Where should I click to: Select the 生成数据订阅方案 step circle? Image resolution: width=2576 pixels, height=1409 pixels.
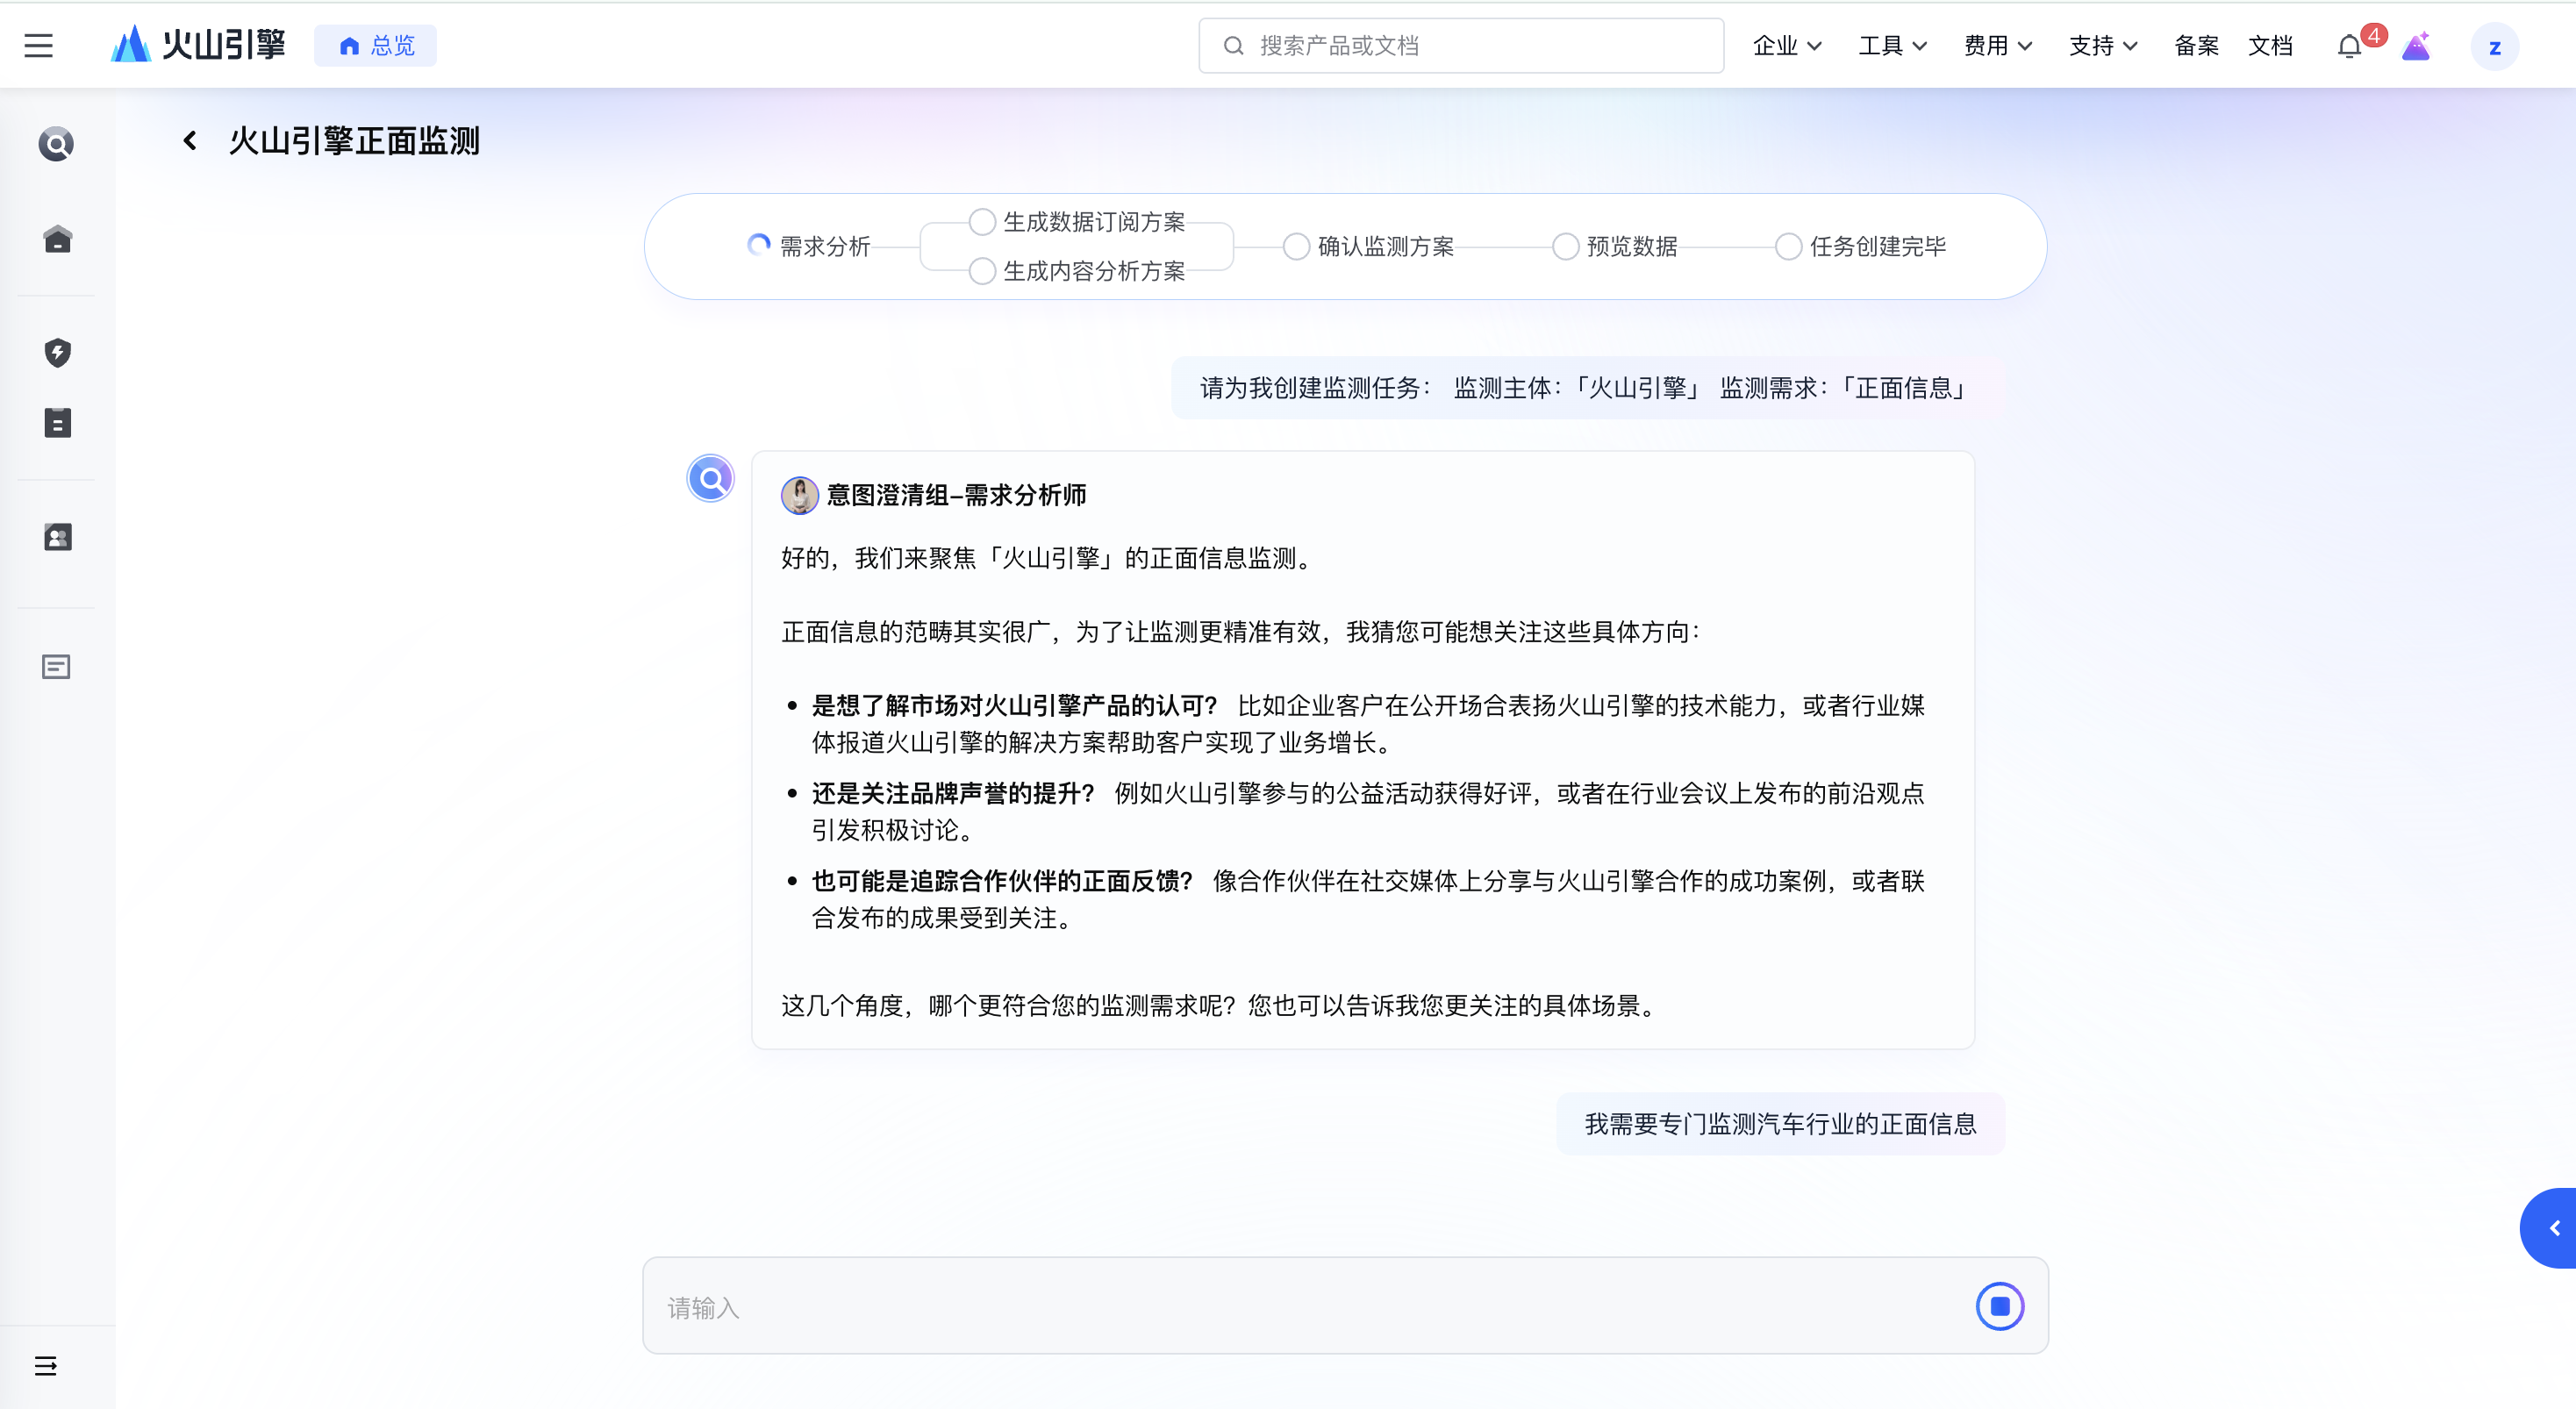point(982,221)
